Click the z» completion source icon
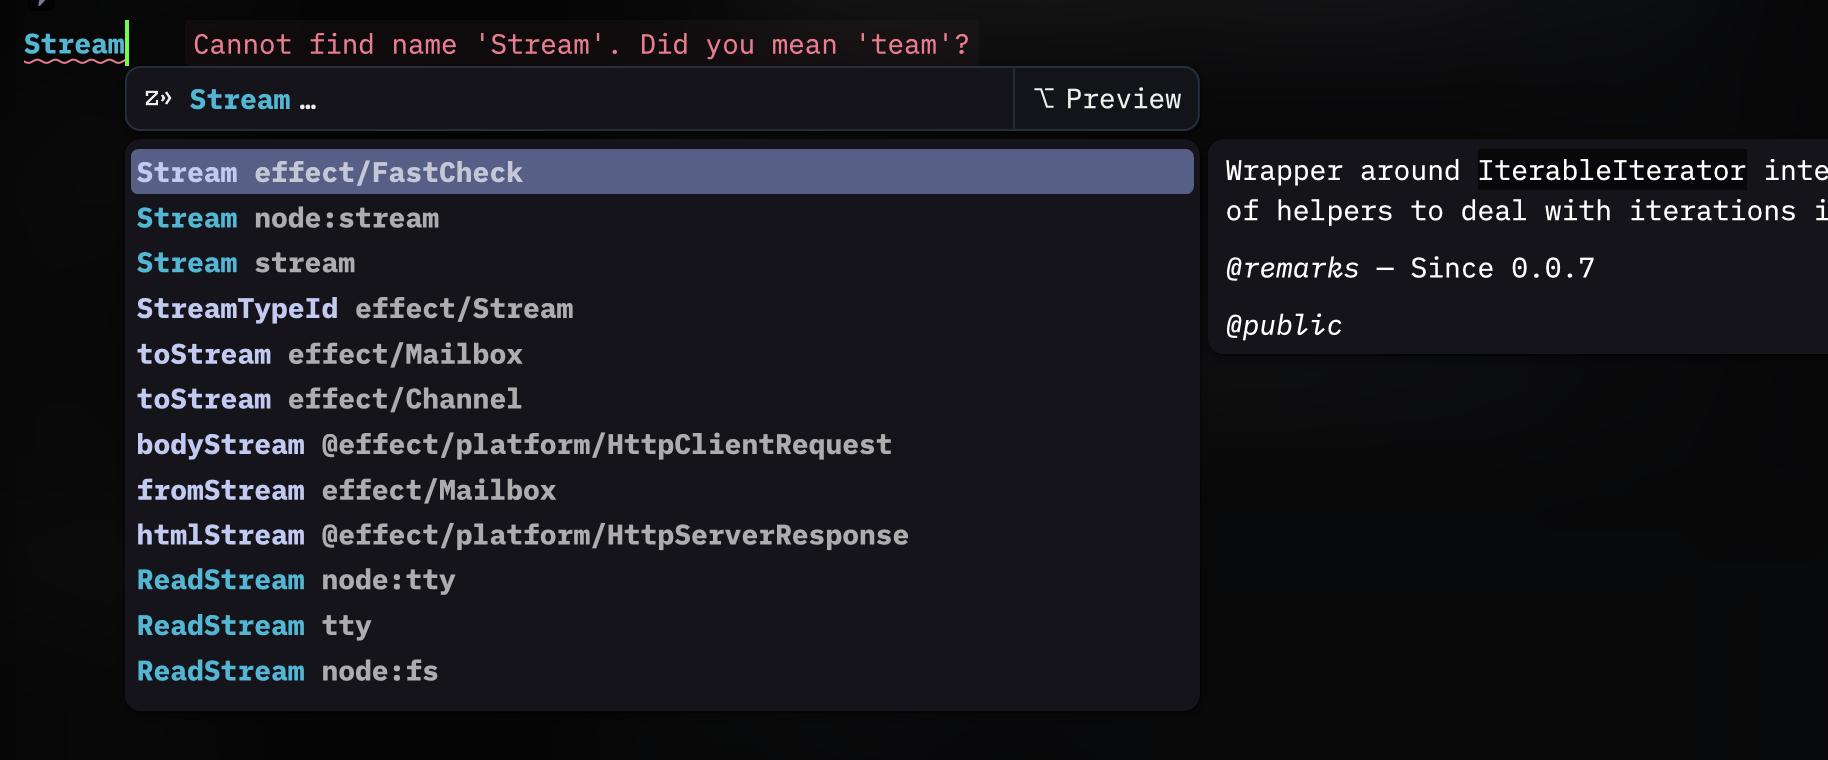The image size is (1828, 760). (x=157, y=98)
